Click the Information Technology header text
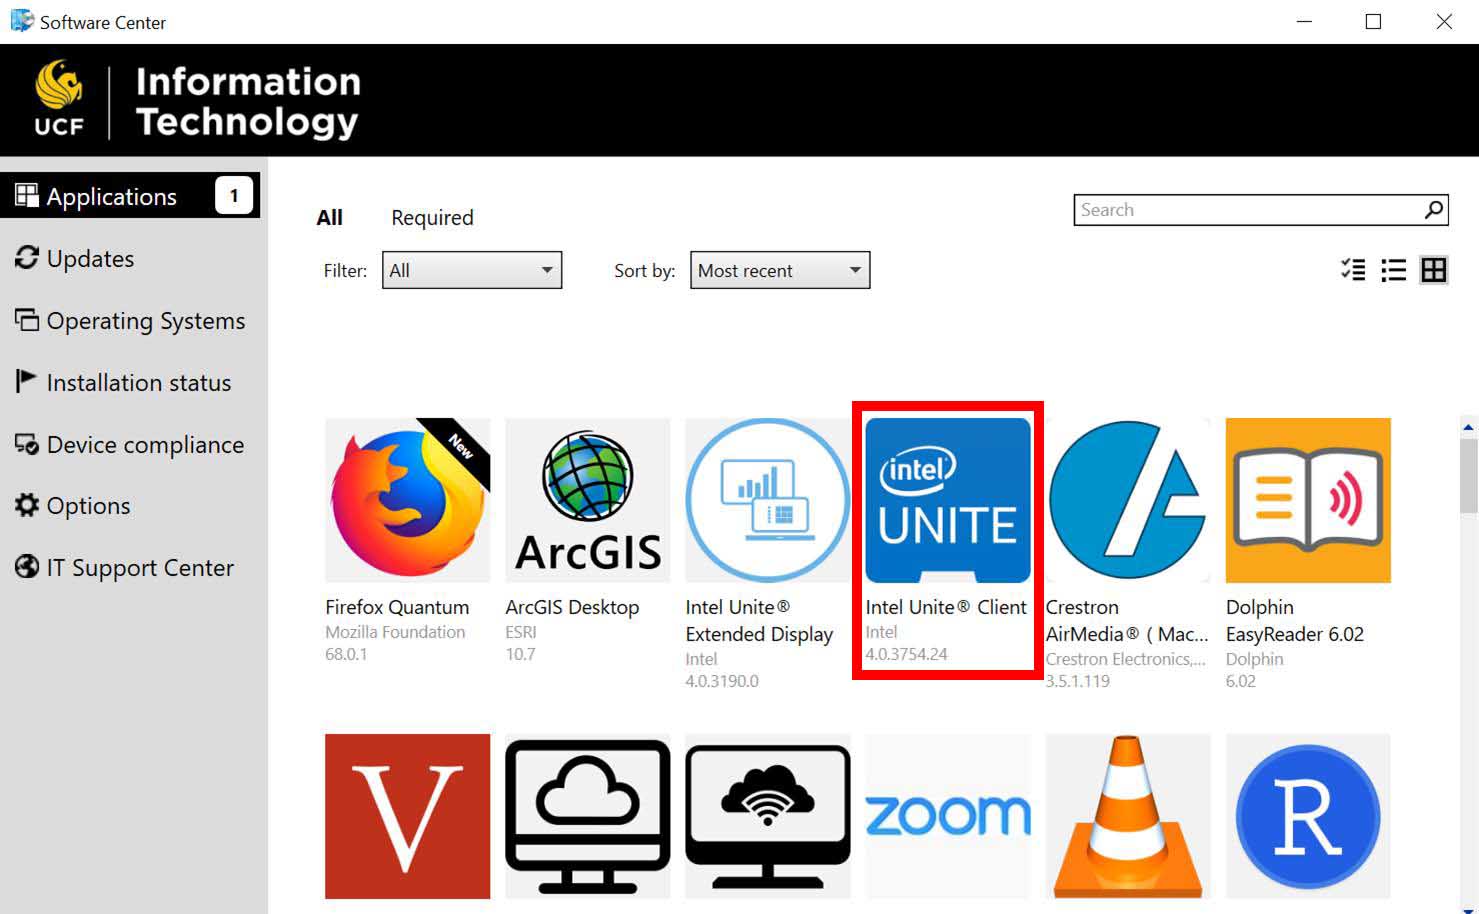The width and height of the screenshot is (1479, 914). [x=248, y=101]
